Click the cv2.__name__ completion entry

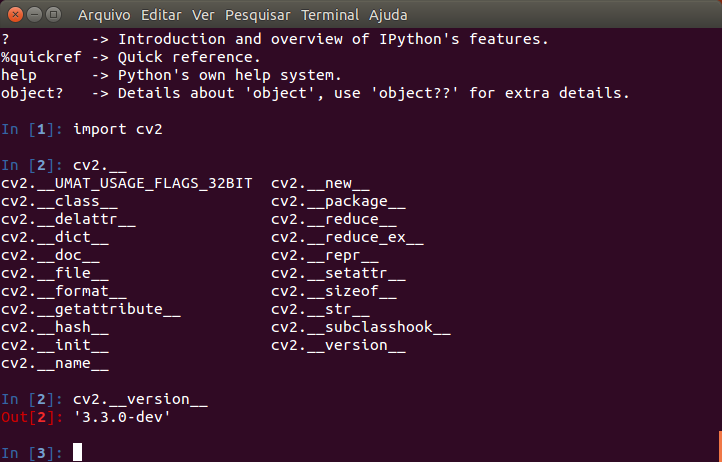[x=55, y=364]
